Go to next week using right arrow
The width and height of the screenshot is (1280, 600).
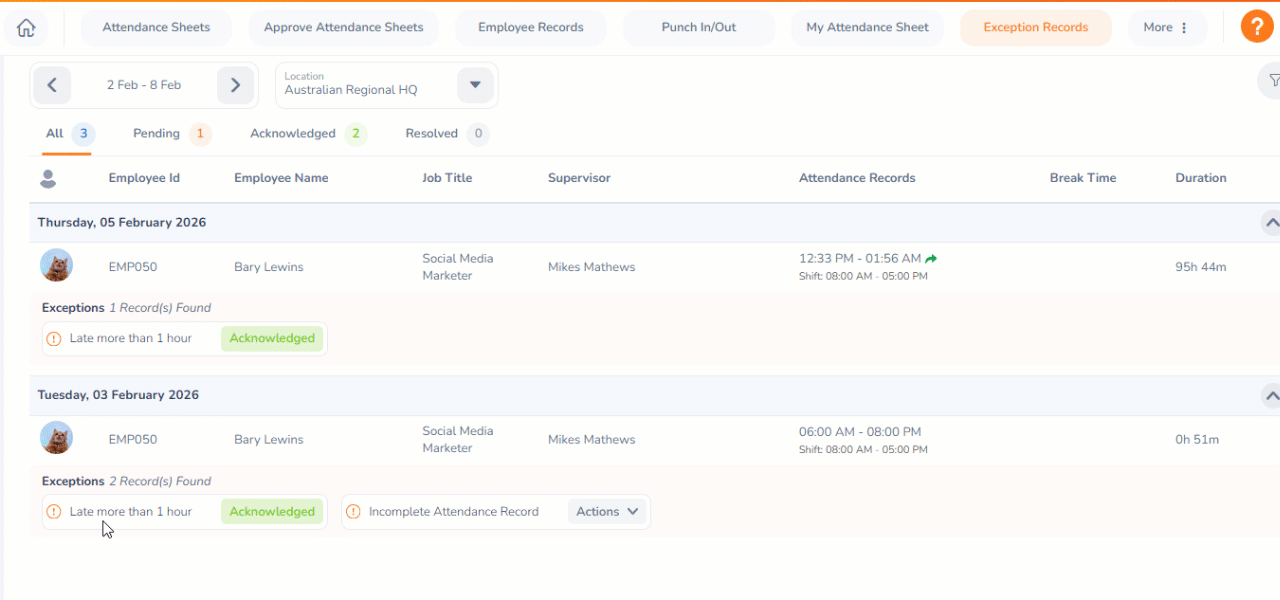[235, 85]
